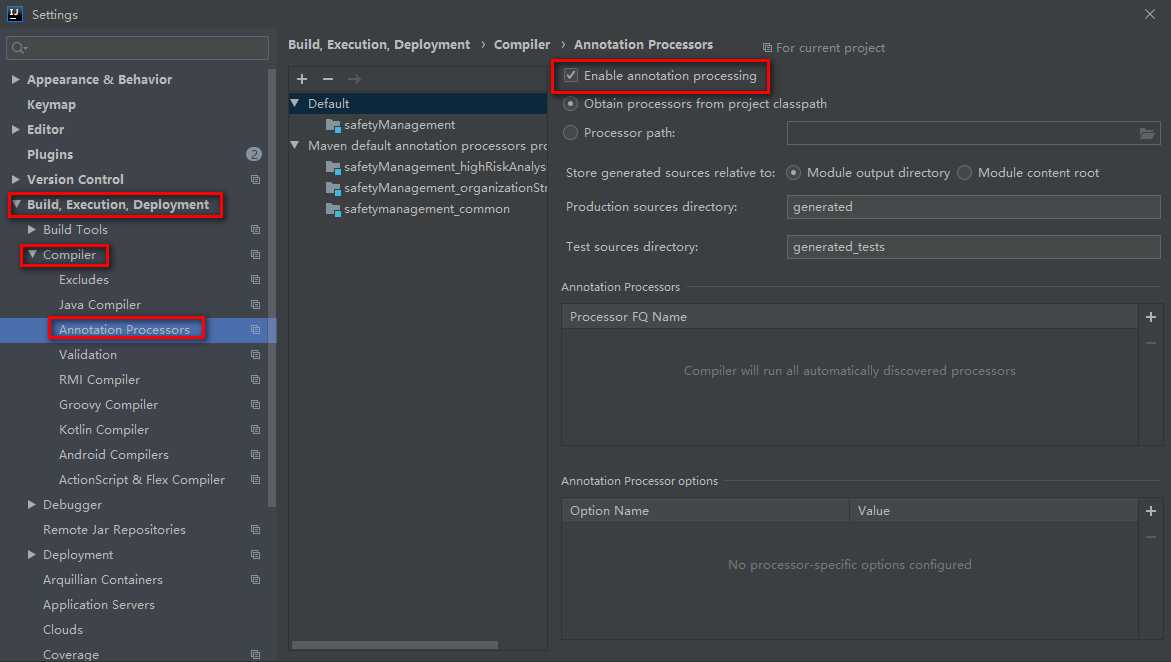
Task: Focus the settings search field
Action: [x=137, y=48]
